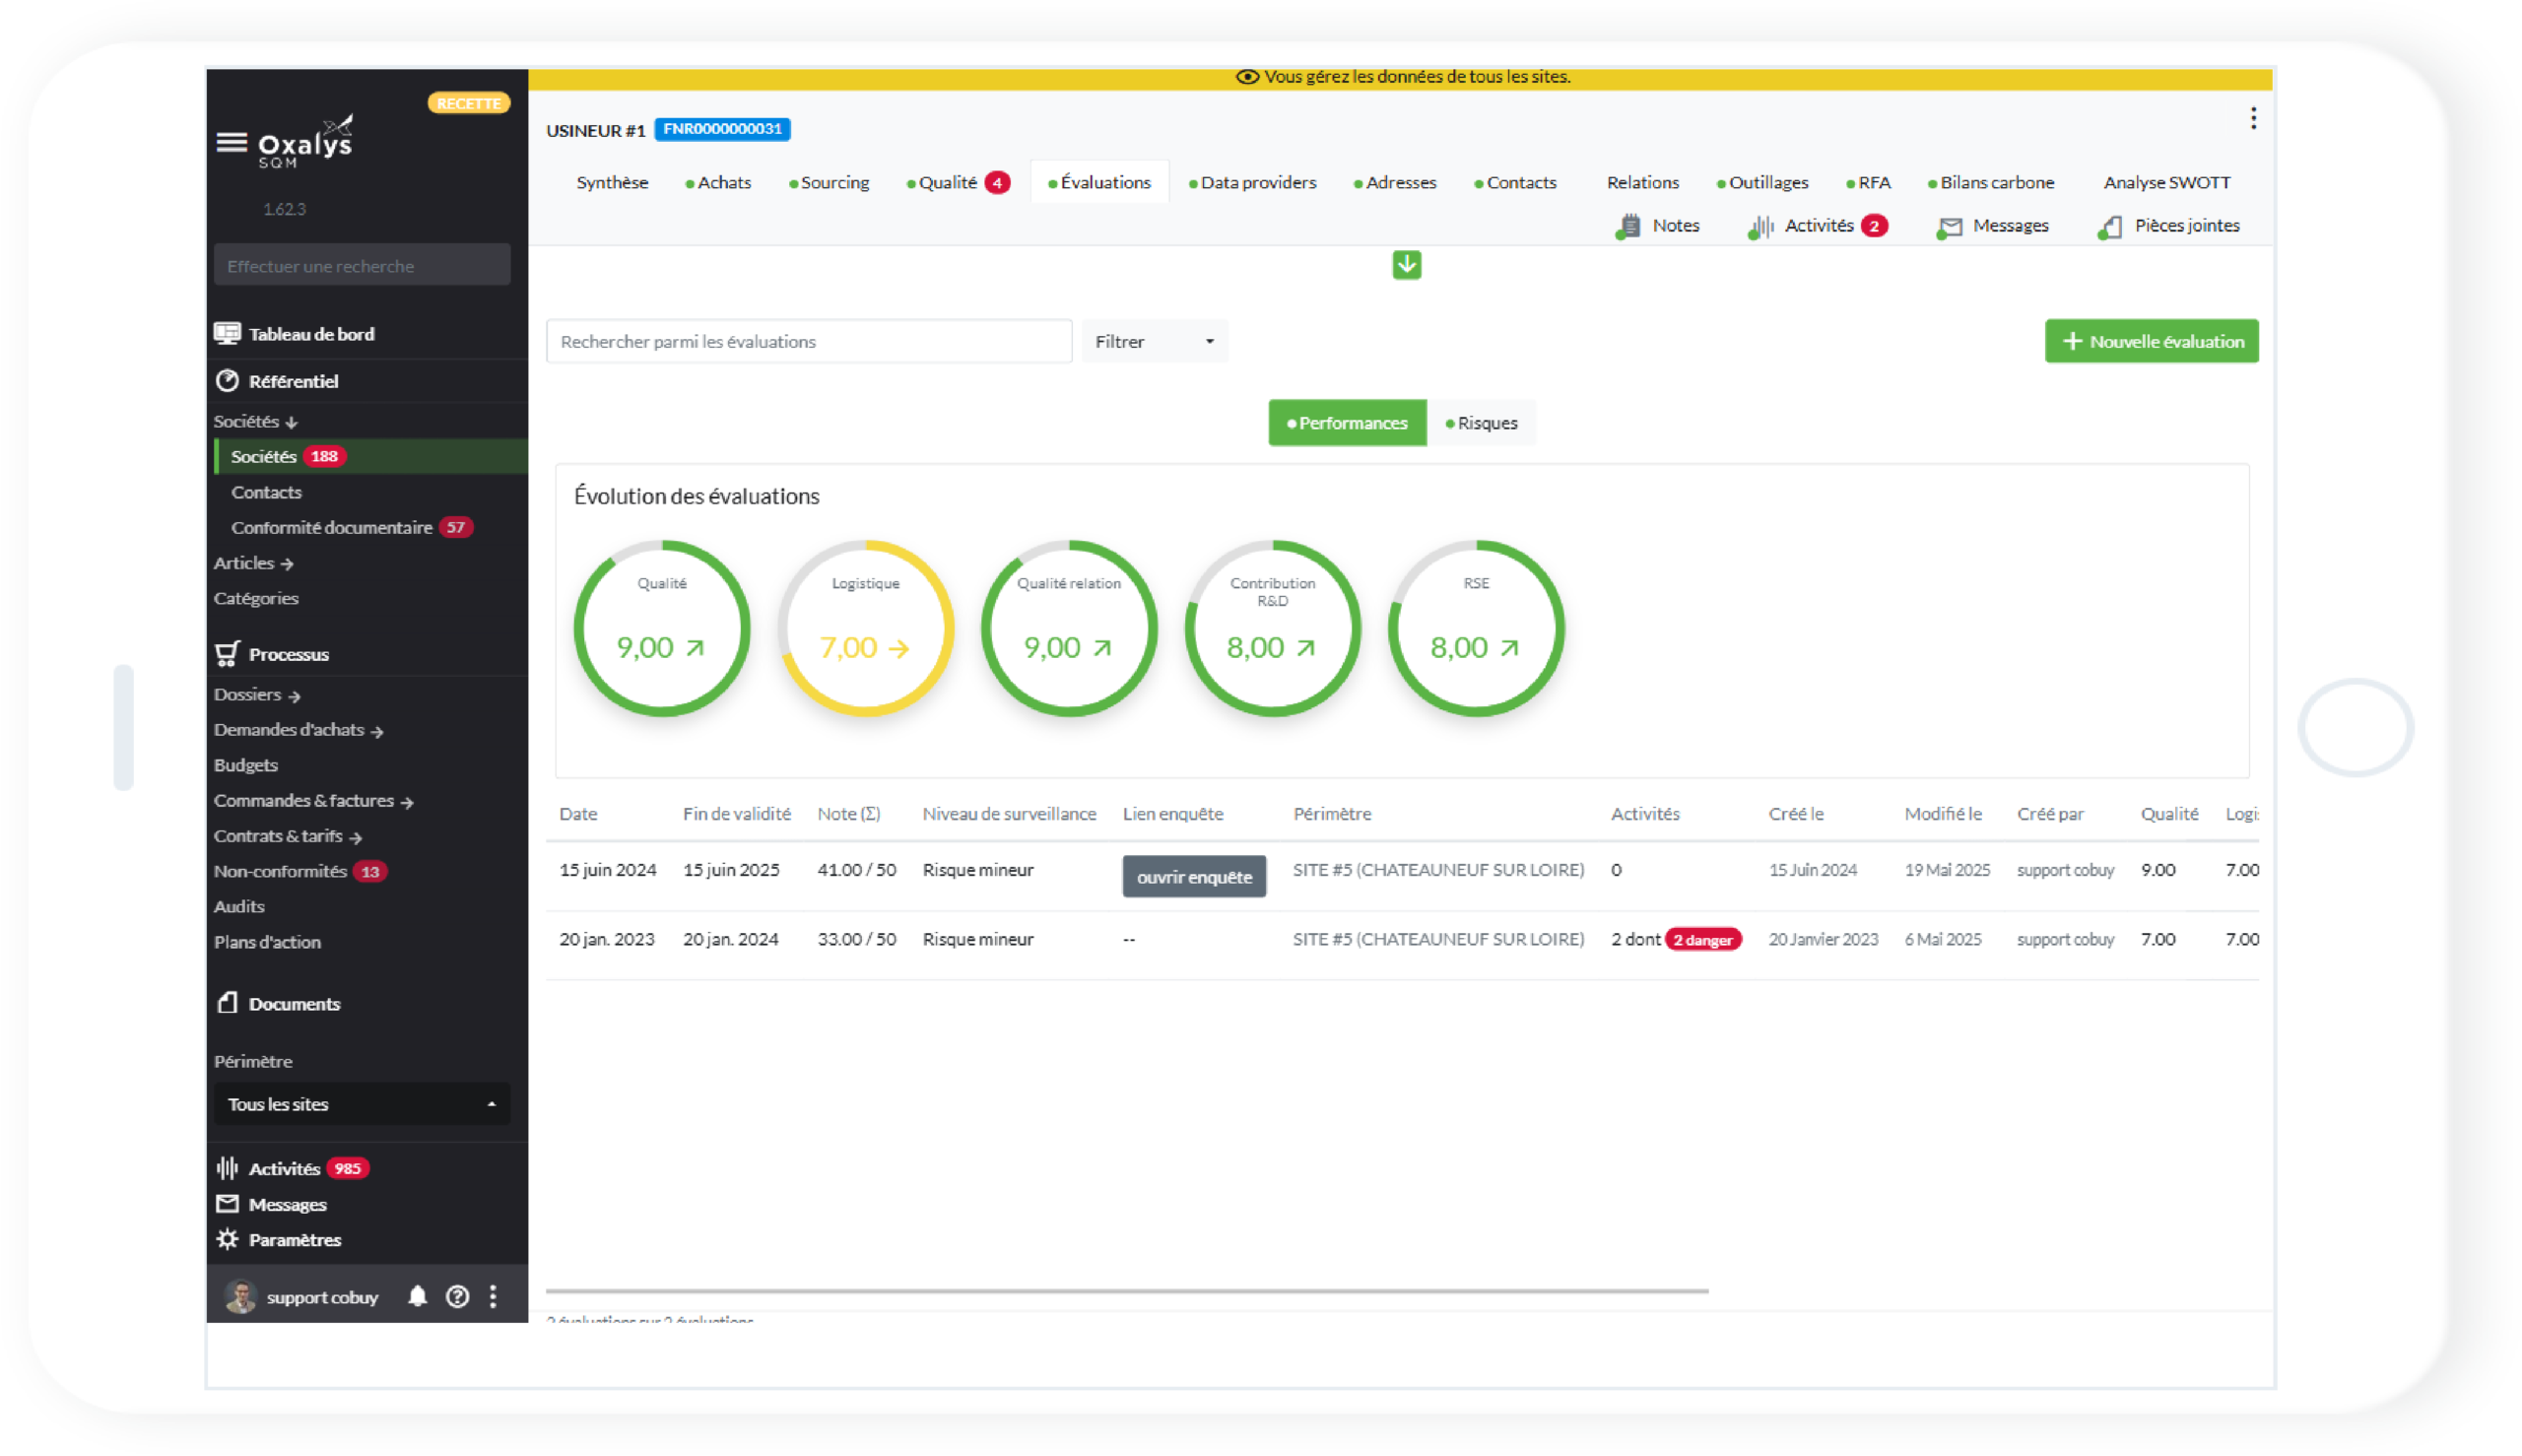The image size is (2522, 1456).
Task: Open supplier header kebab menu
Action: pos(2252,119)
